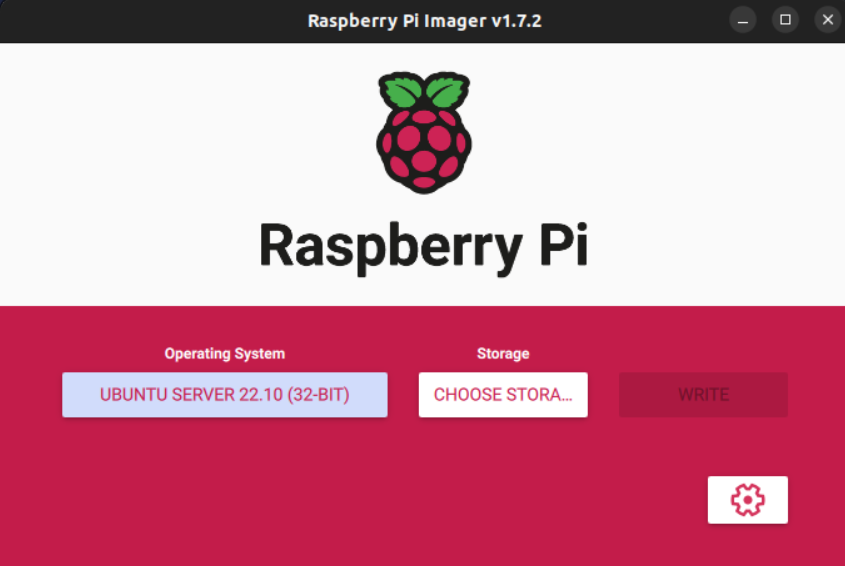Click the "Raspberry Pi Imager v1.7.2" title text

(424, 20)
